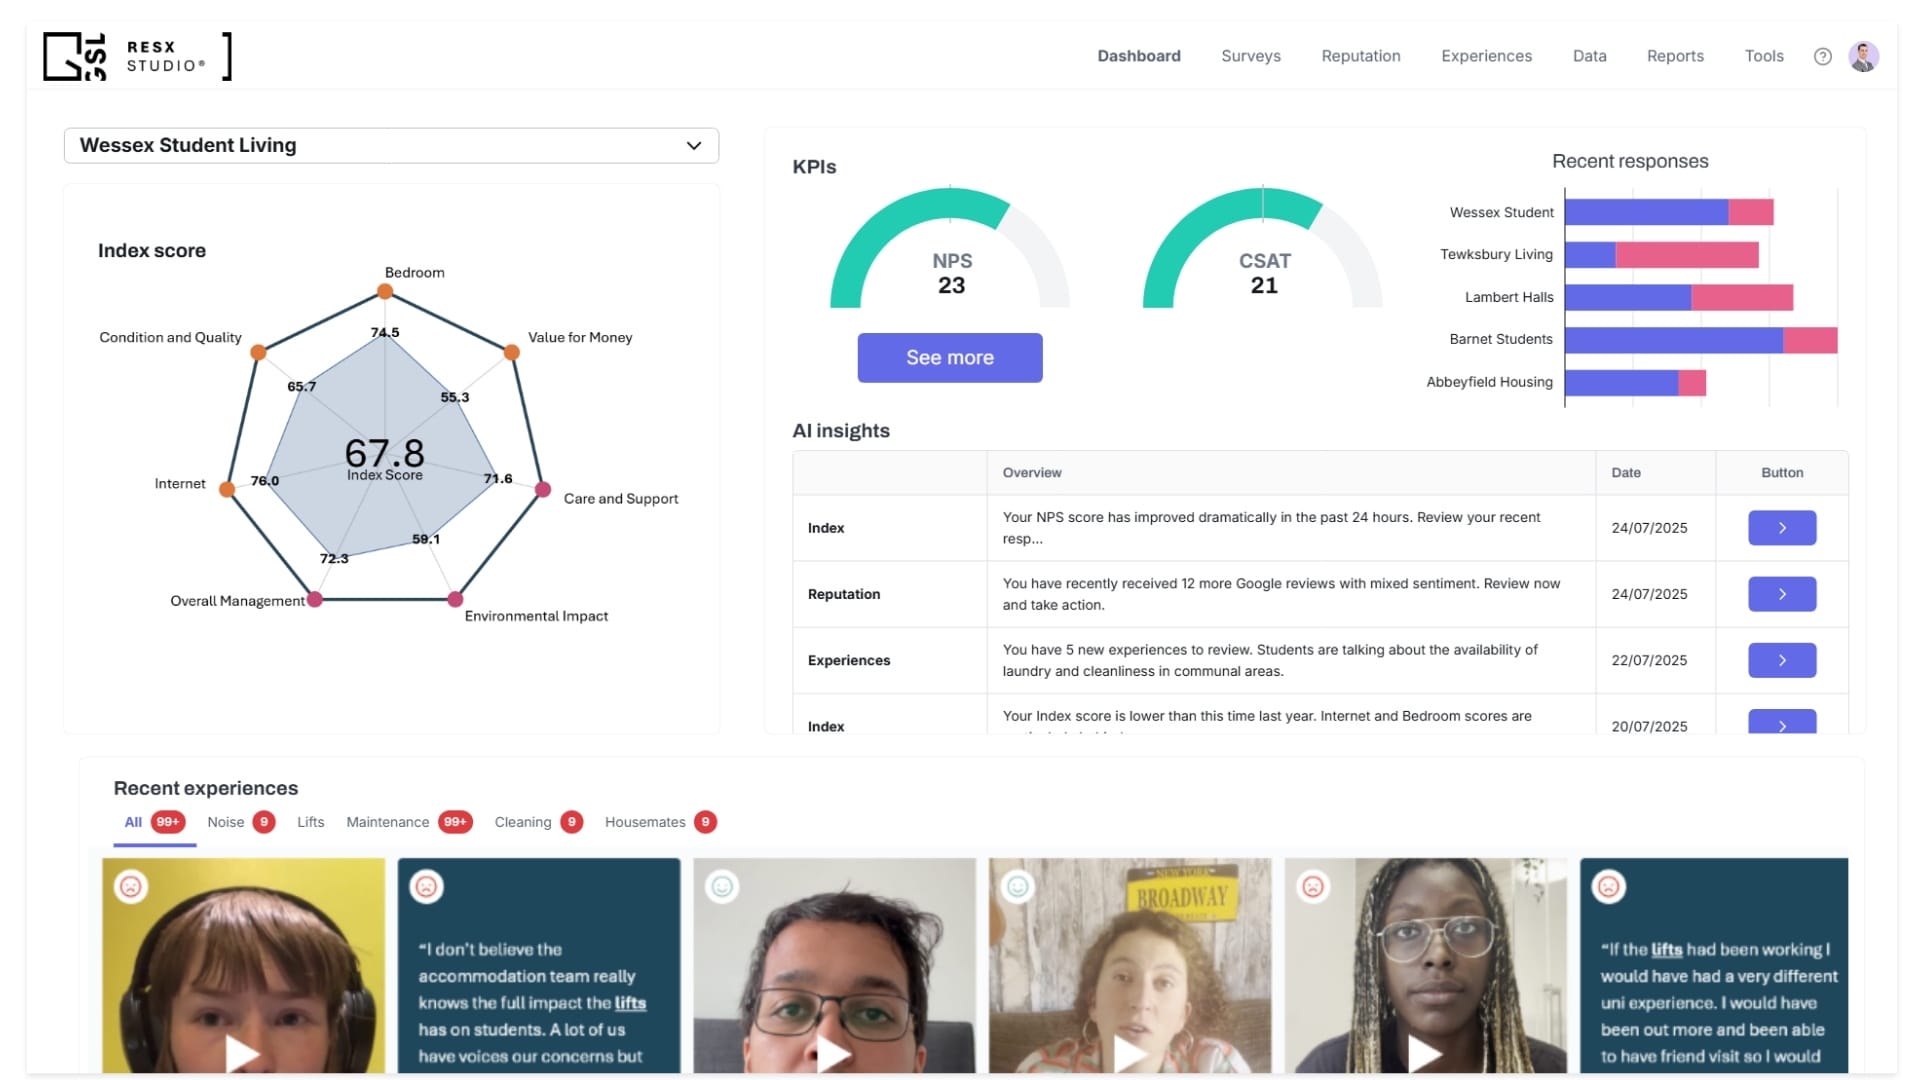Open arrow button for Reputation insight

click(x=1781, y=594)
